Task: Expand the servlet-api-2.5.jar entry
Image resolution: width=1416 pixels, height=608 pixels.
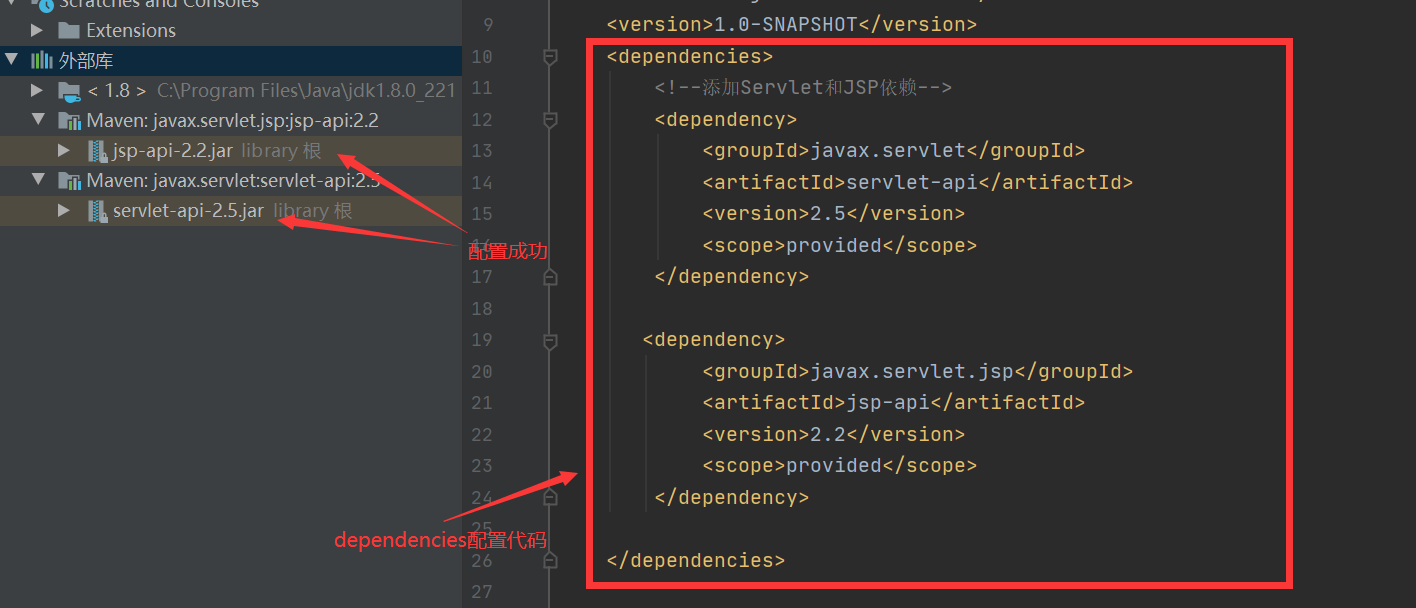Action: point(63,211)
